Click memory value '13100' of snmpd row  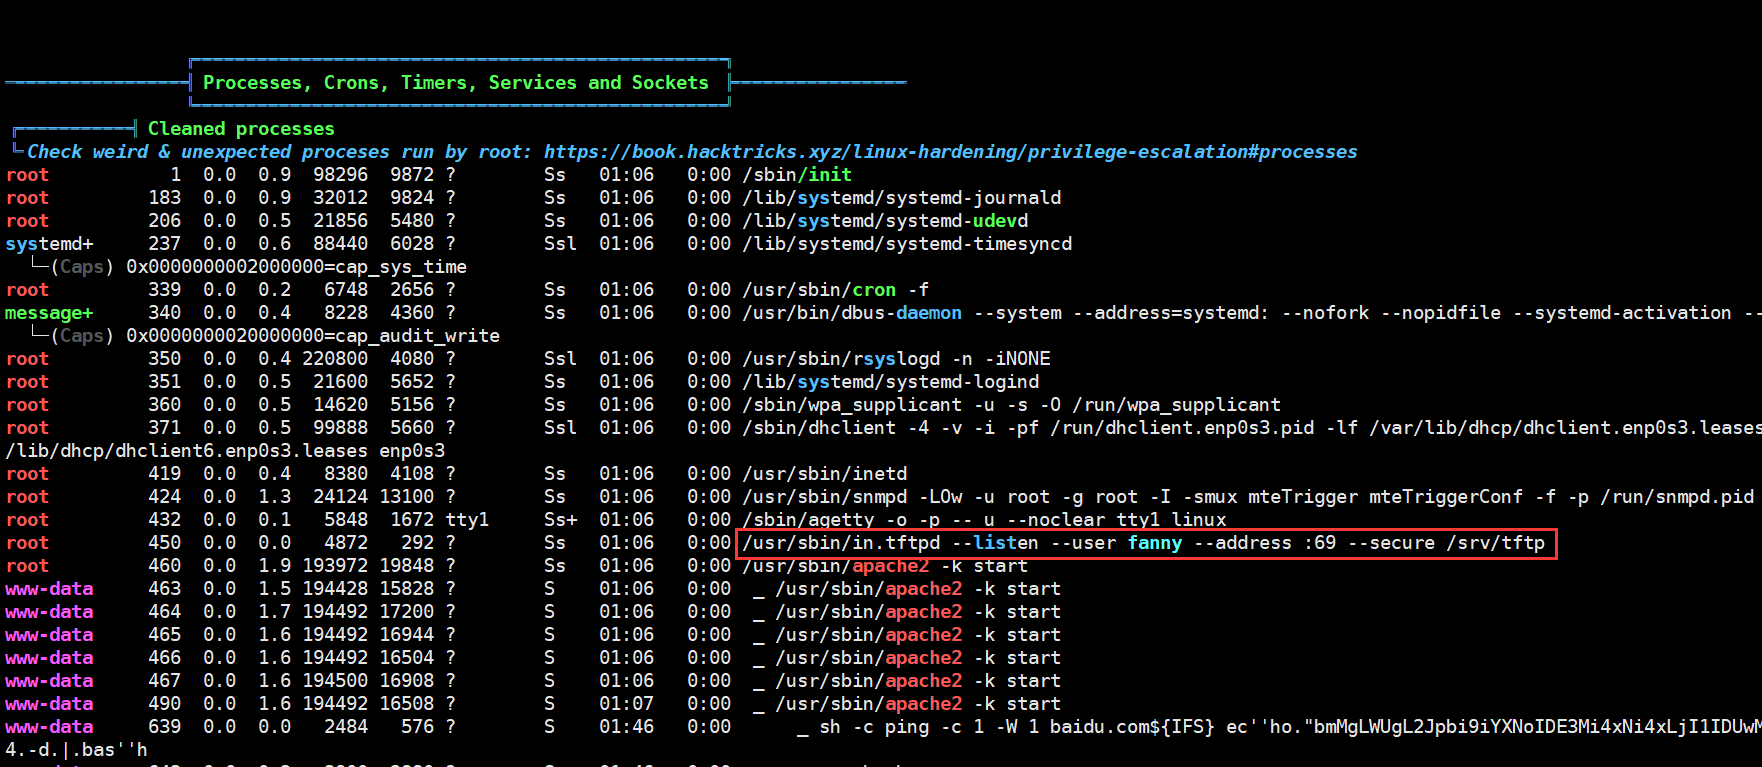406,497
